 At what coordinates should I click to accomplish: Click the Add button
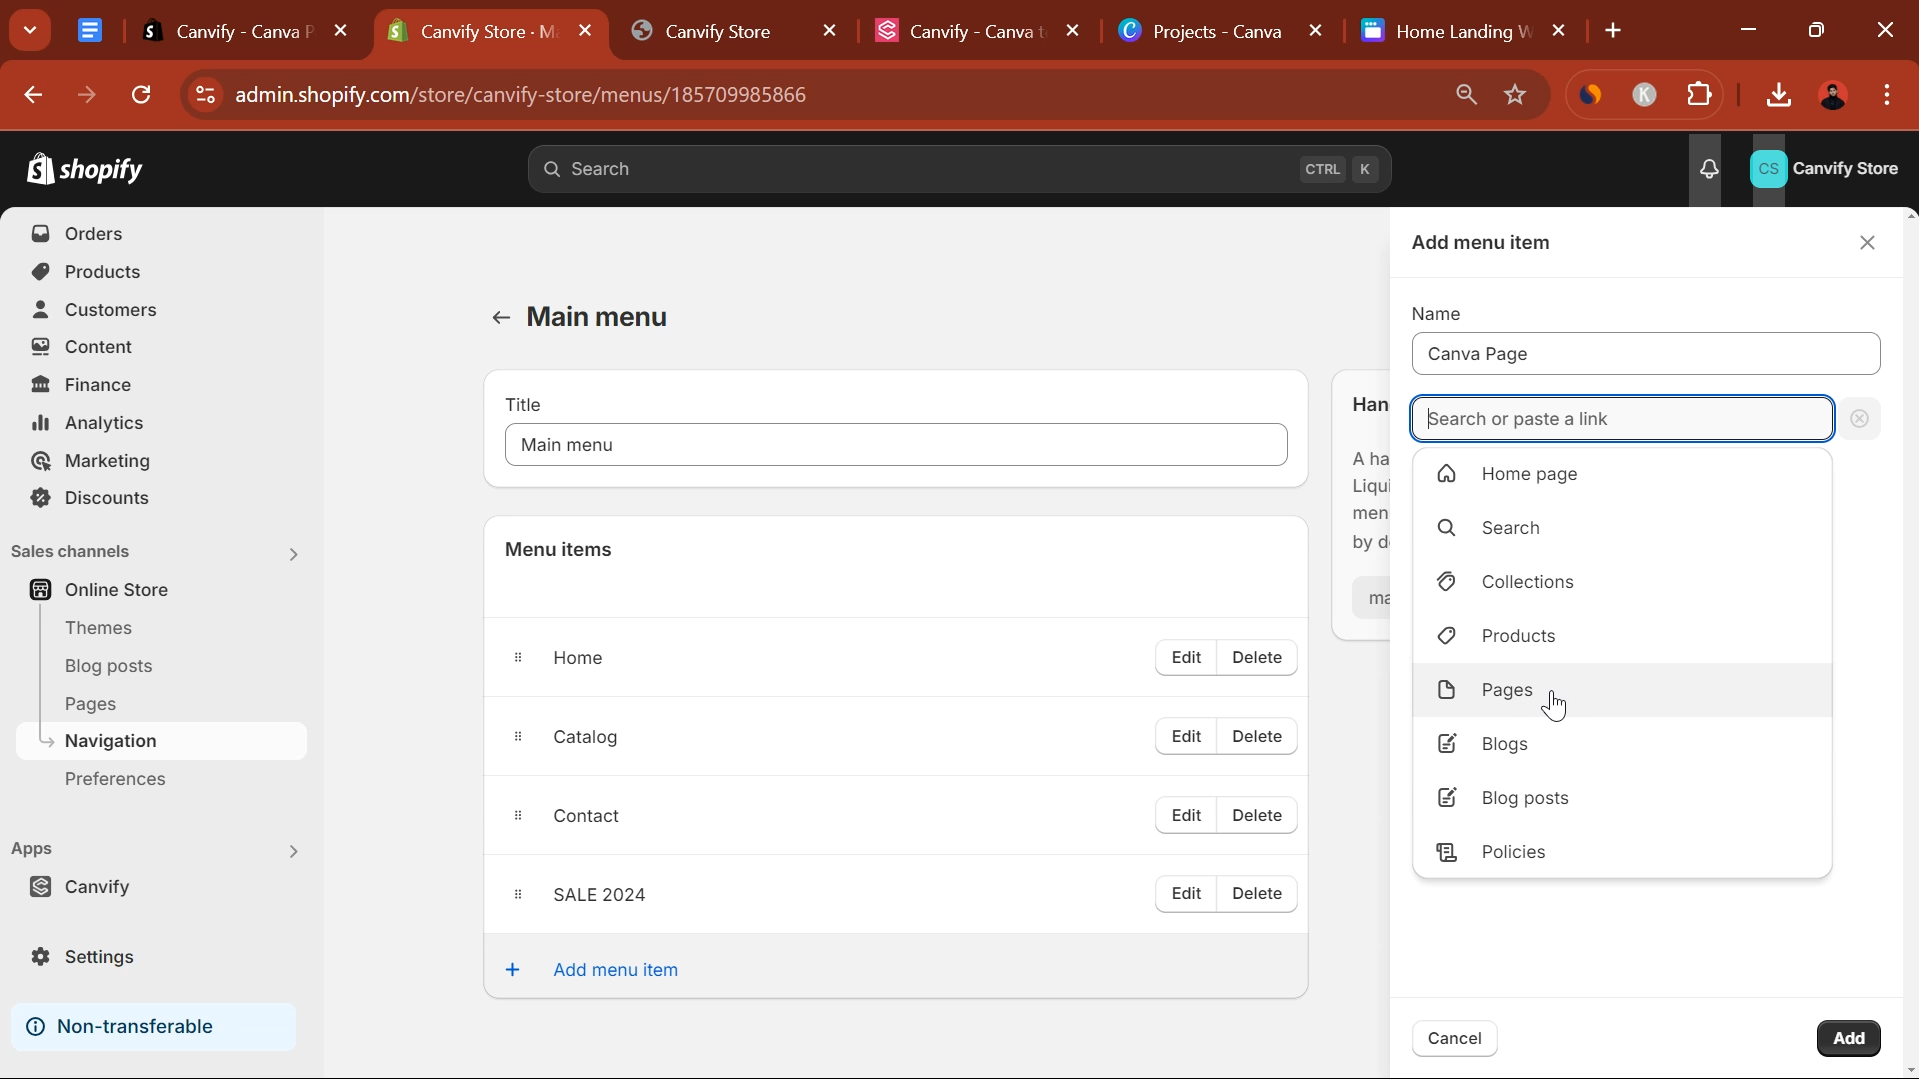coord(1848,1038)
